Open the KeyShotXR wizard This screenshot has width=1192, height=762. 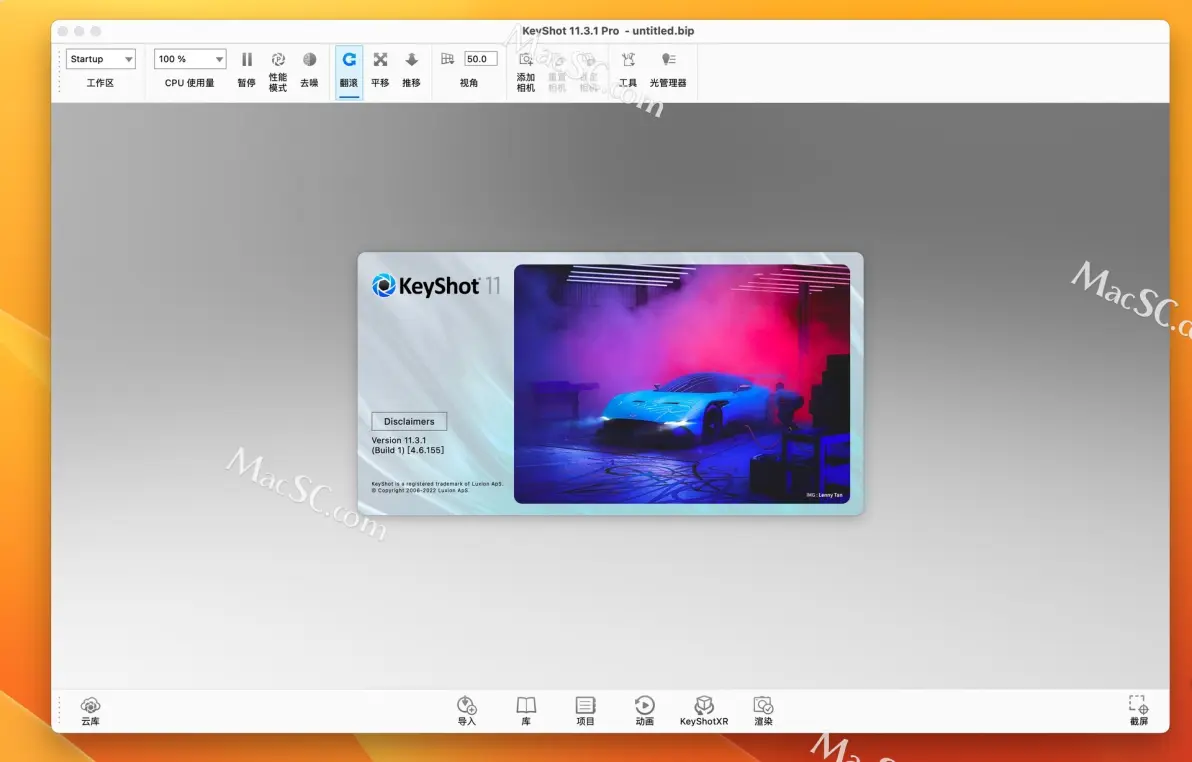point(704,711)
